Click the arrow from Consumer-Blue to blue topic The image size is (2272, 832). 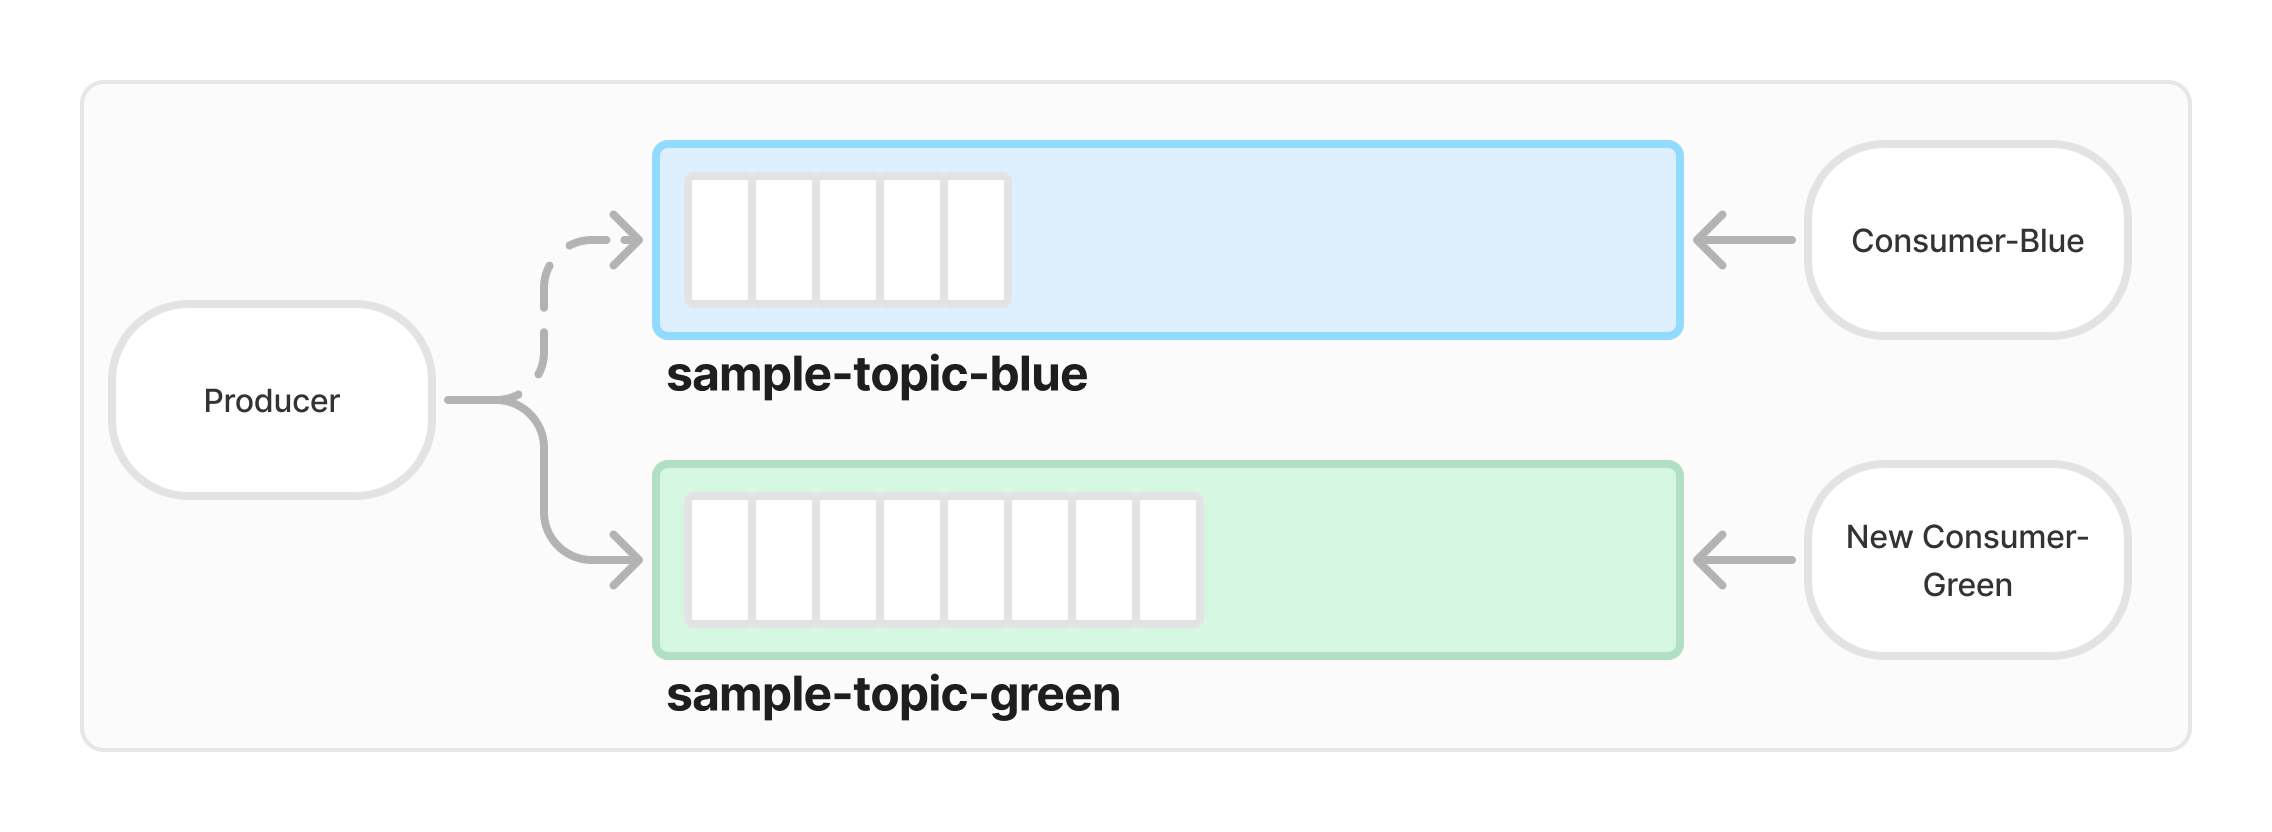point(1744,240)
